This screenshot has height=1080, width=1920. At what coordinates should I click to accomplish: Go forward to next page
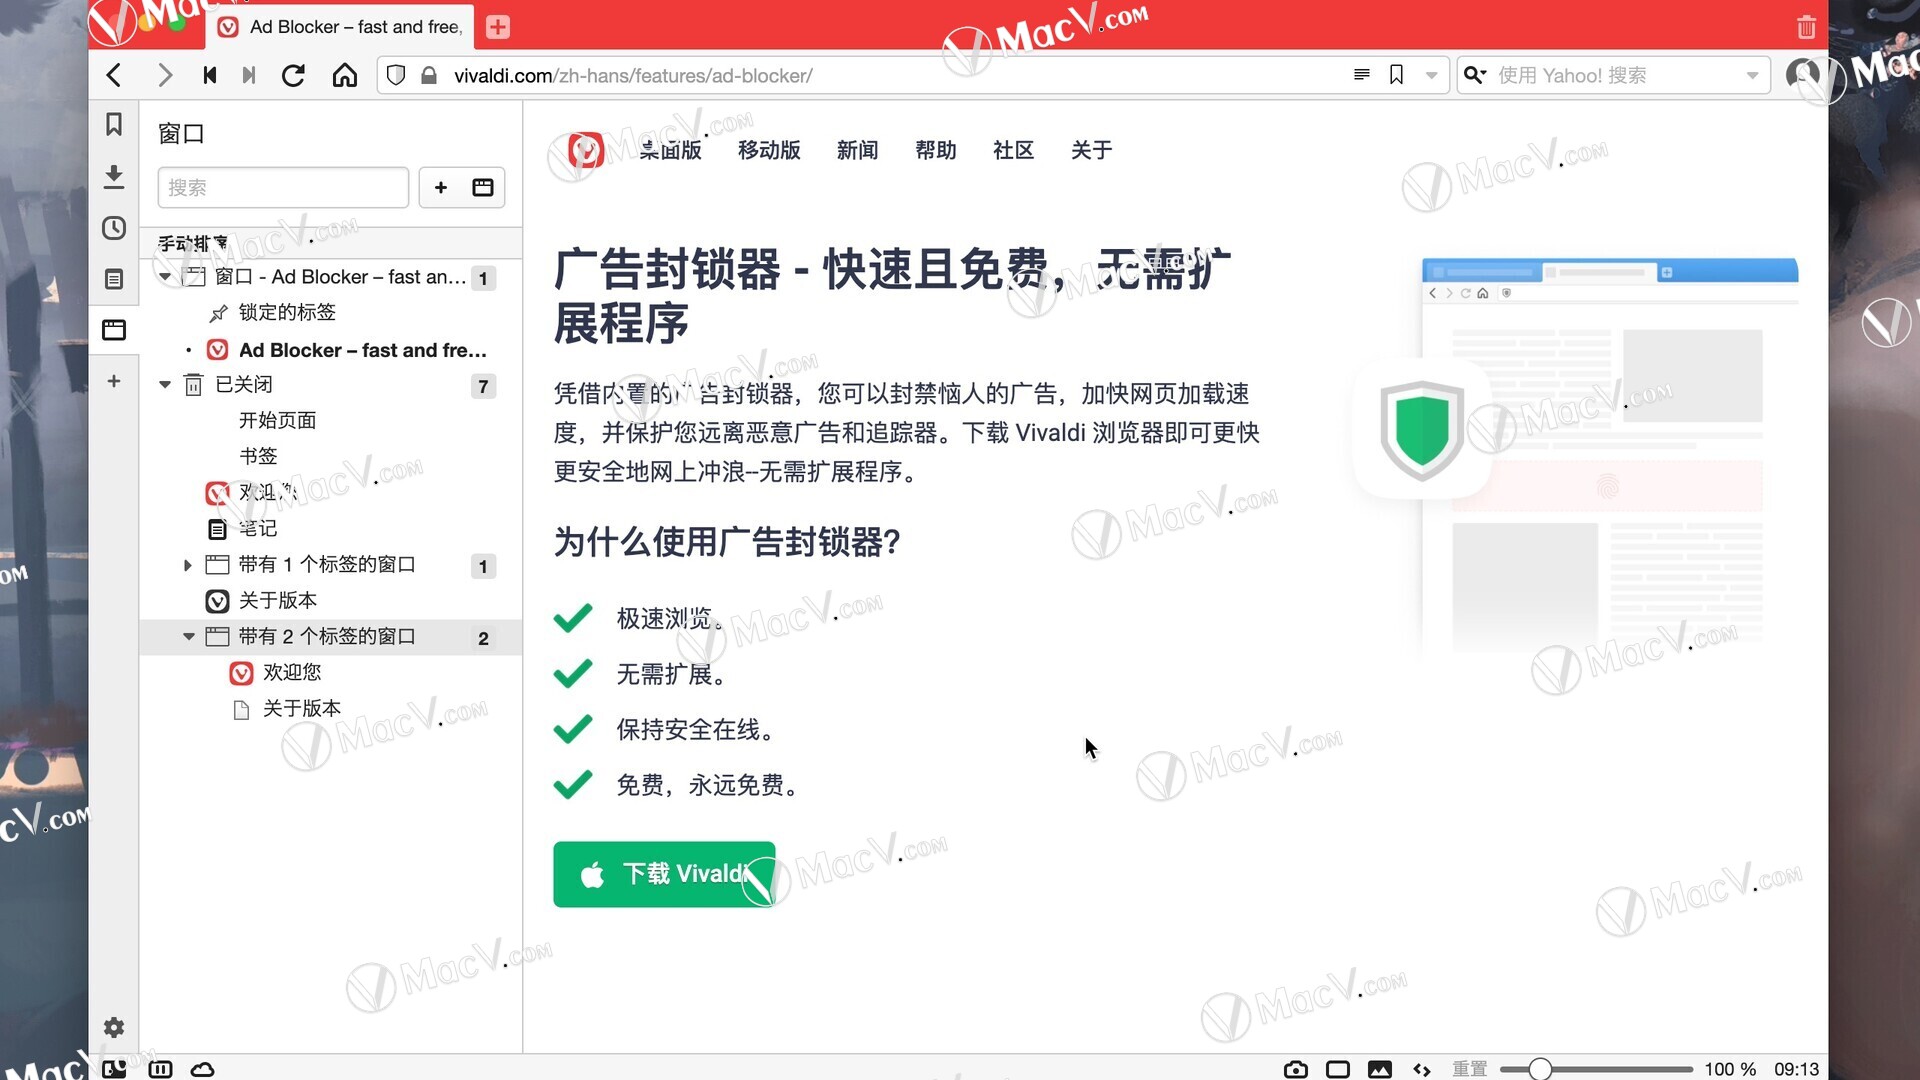point(165,75)
